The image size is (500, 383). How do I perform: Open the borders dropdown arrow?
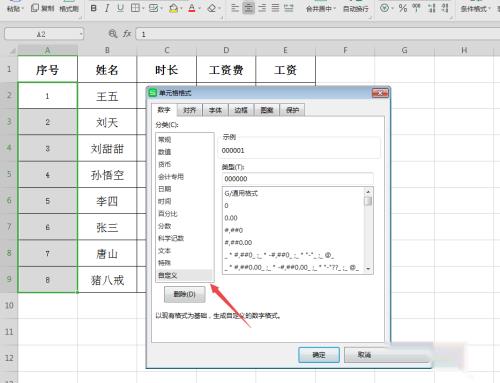coord(142,8)
